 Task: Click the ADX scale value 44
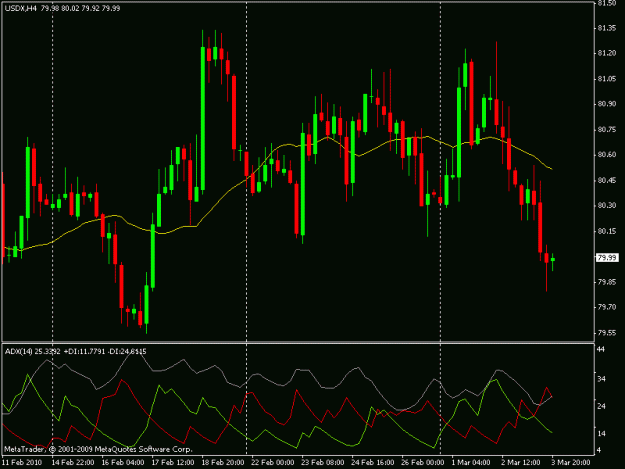(601, 349)
